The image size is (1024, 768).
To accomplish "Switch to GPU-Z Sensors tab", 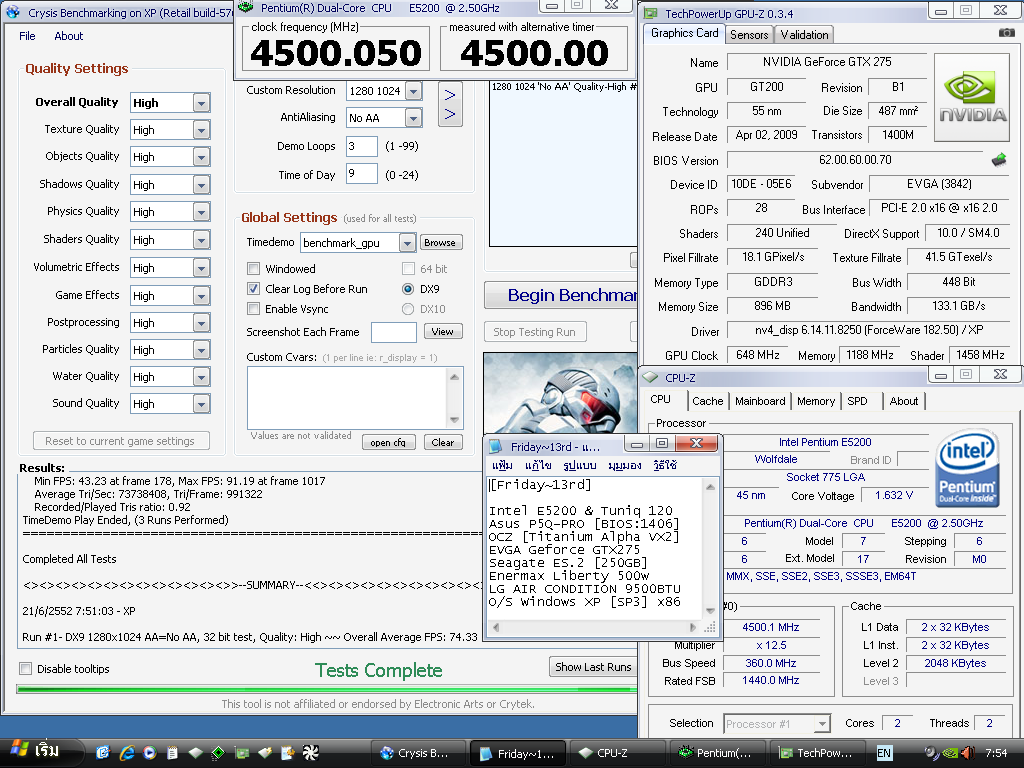I will [x=749, y=35].
